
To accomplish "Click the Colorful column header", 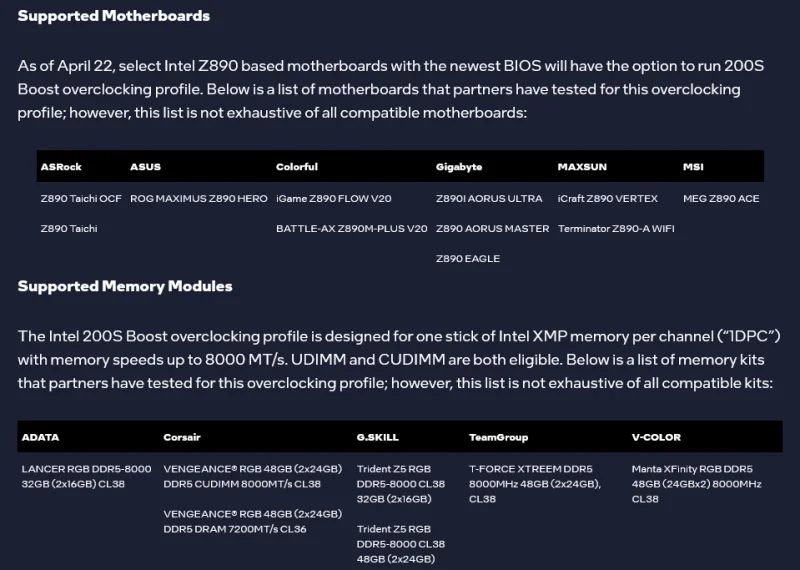I will 297,167.
